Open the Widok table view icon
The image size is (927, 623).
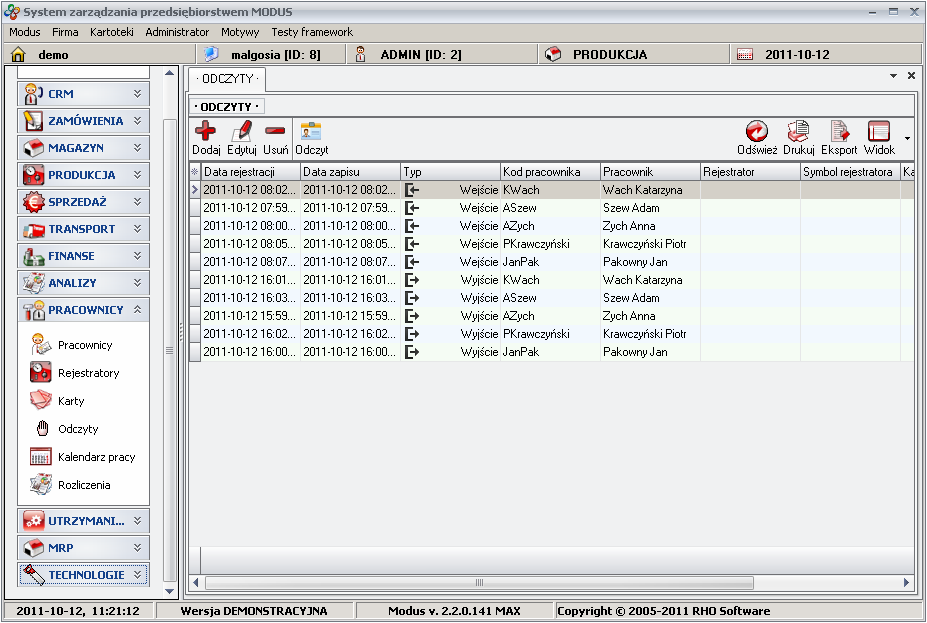pos(879,131)
